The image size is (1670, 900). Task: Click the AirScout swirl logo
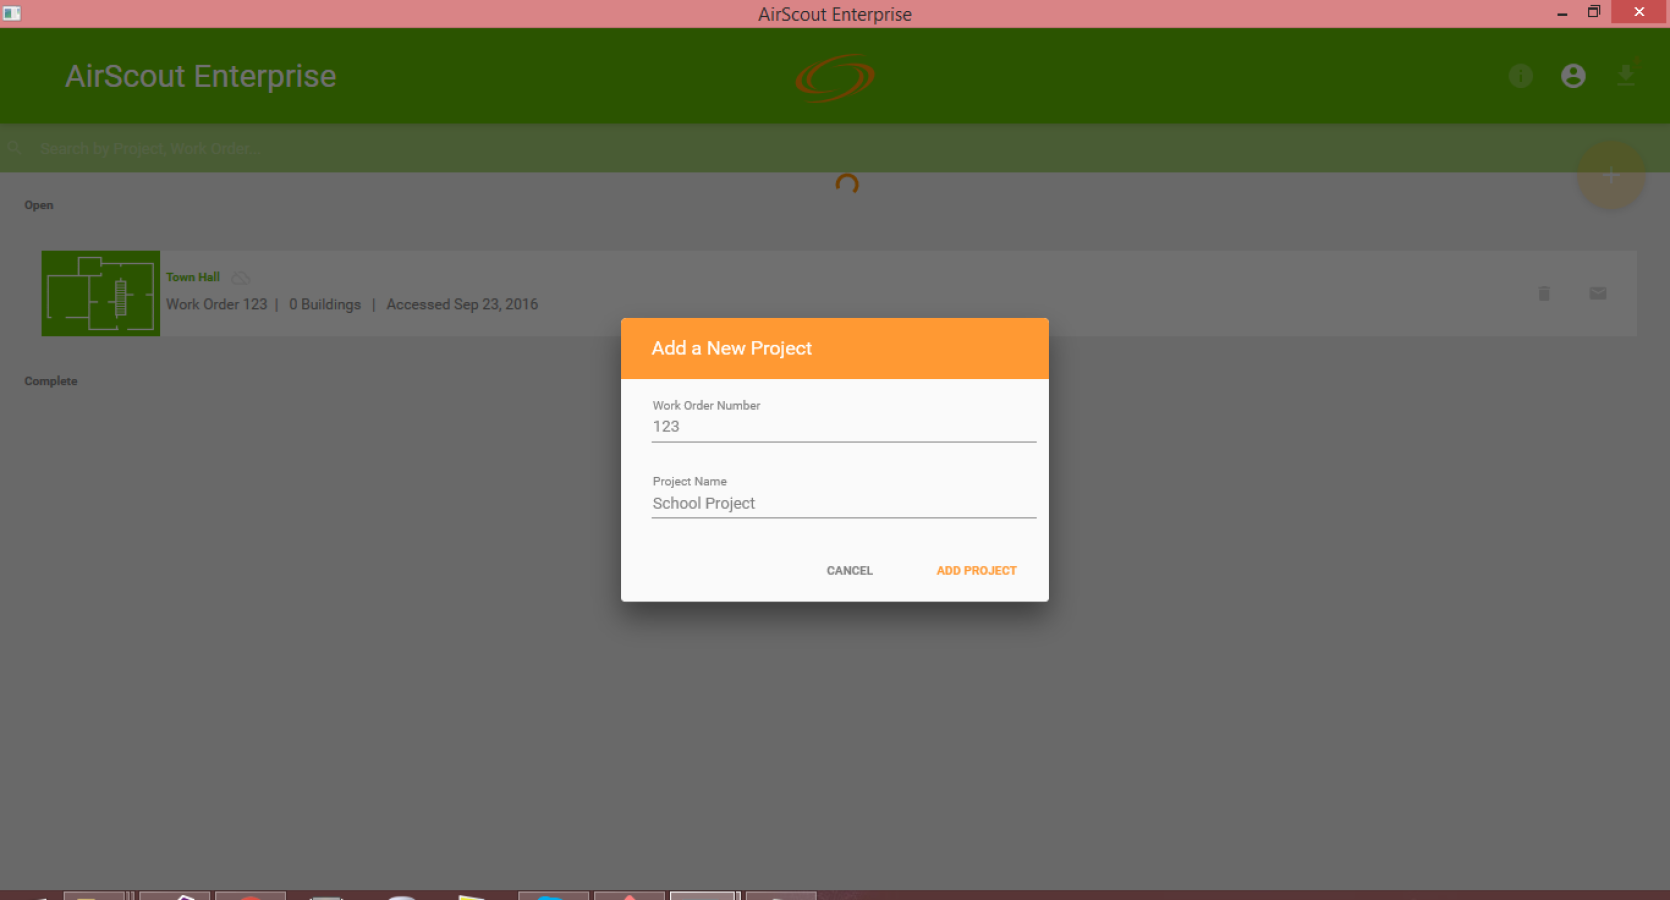835,78
